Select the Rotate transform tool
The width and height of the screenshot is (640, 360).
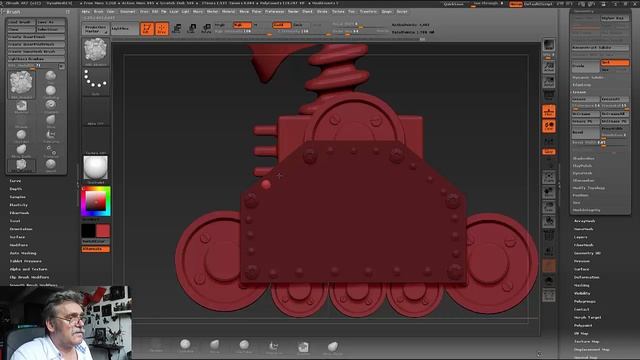tap(207, 29)
